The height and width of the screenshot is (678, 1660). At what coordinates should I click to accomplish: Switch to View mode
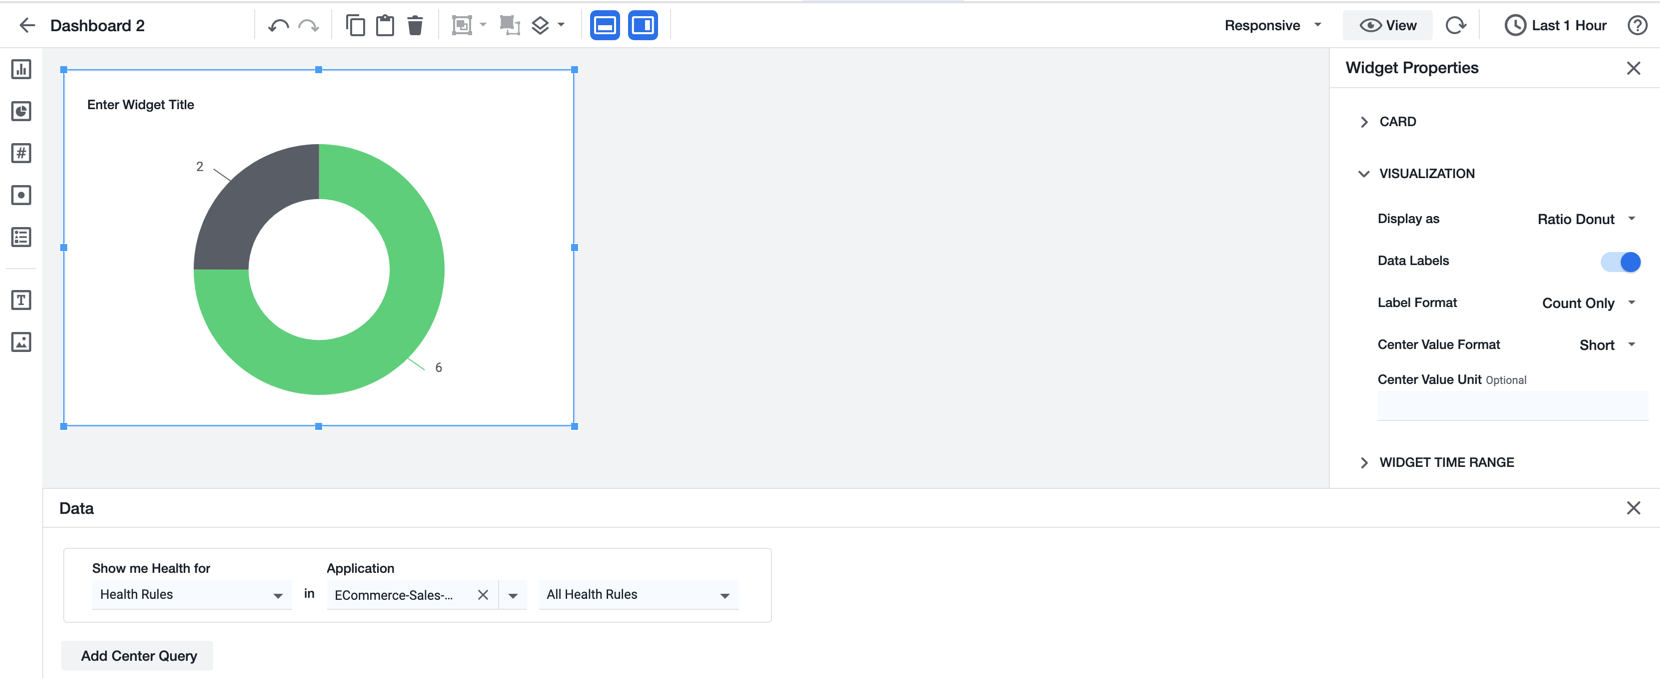click(x=1388, y=25)
